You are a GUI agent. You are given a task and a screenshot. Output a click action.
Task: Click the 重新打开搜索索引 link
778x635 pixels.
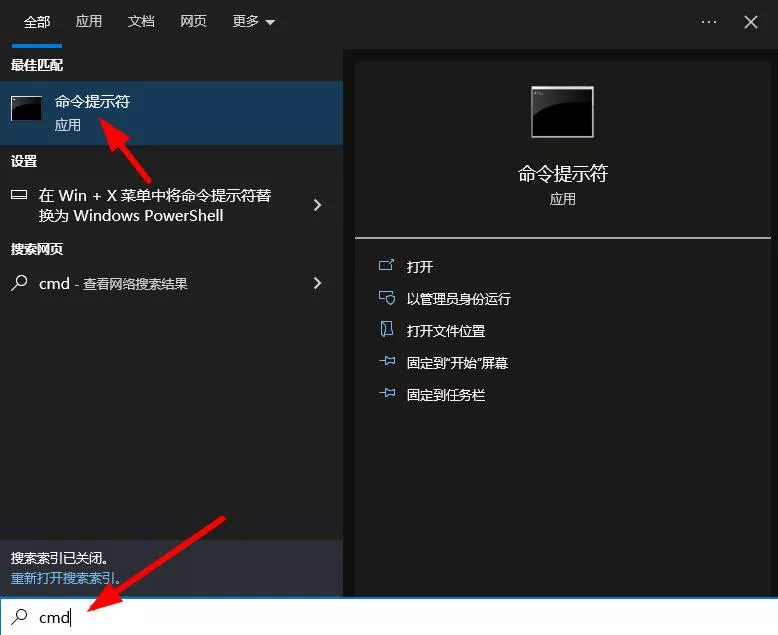(x=65, y=578)
